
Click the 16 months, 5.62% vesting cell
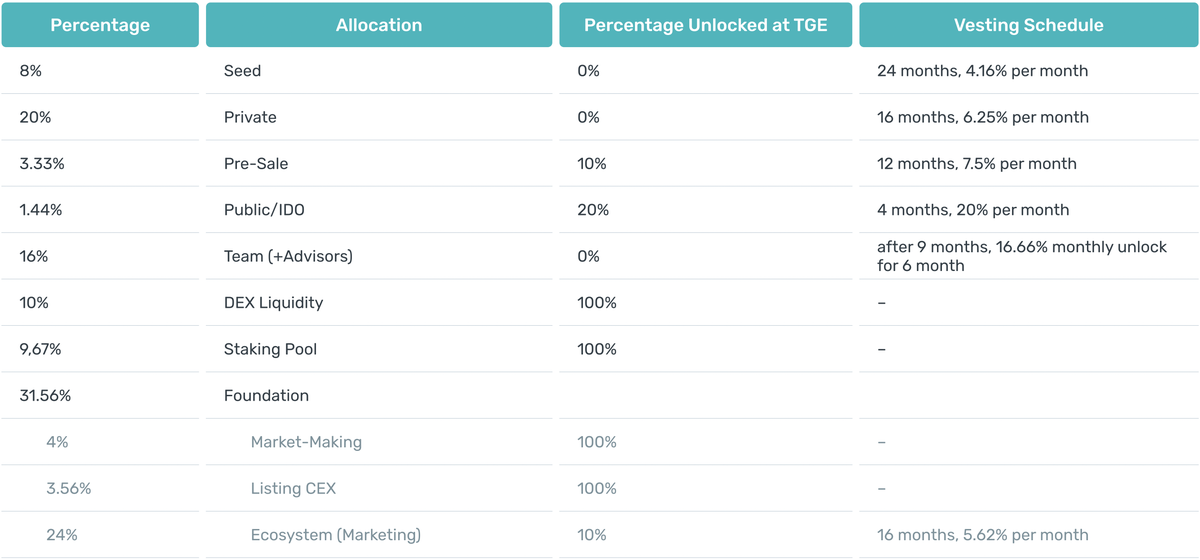982,535
